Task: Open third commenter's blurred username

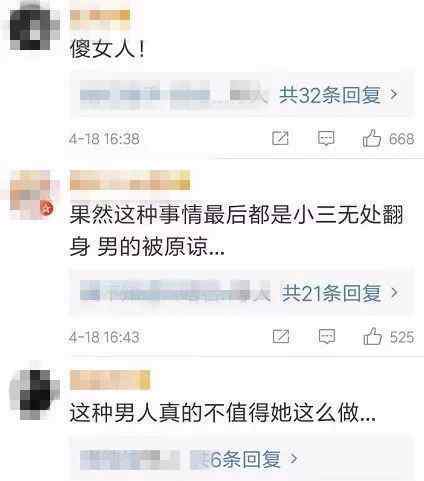Action: click(110, 380)
